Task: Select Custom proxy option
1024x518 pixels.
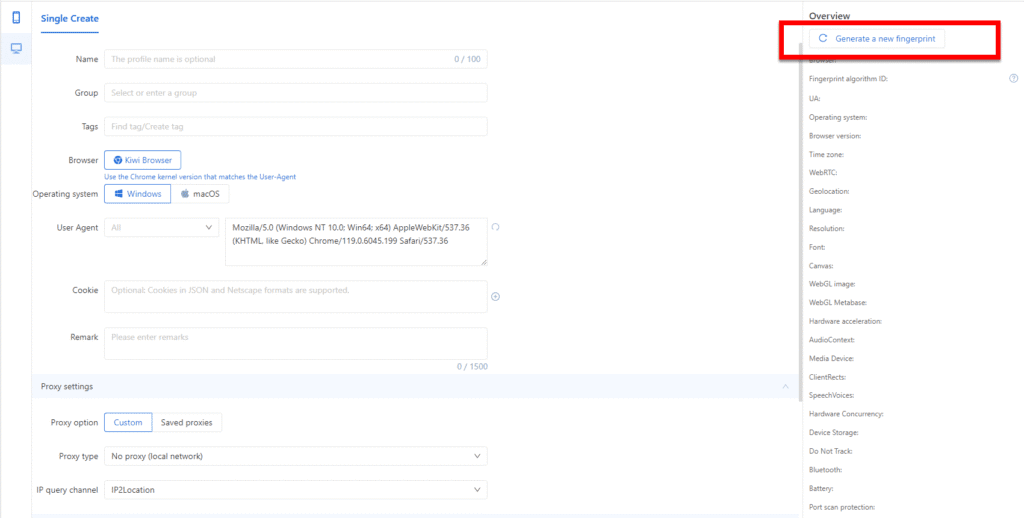Action: (x=128, y=423)
